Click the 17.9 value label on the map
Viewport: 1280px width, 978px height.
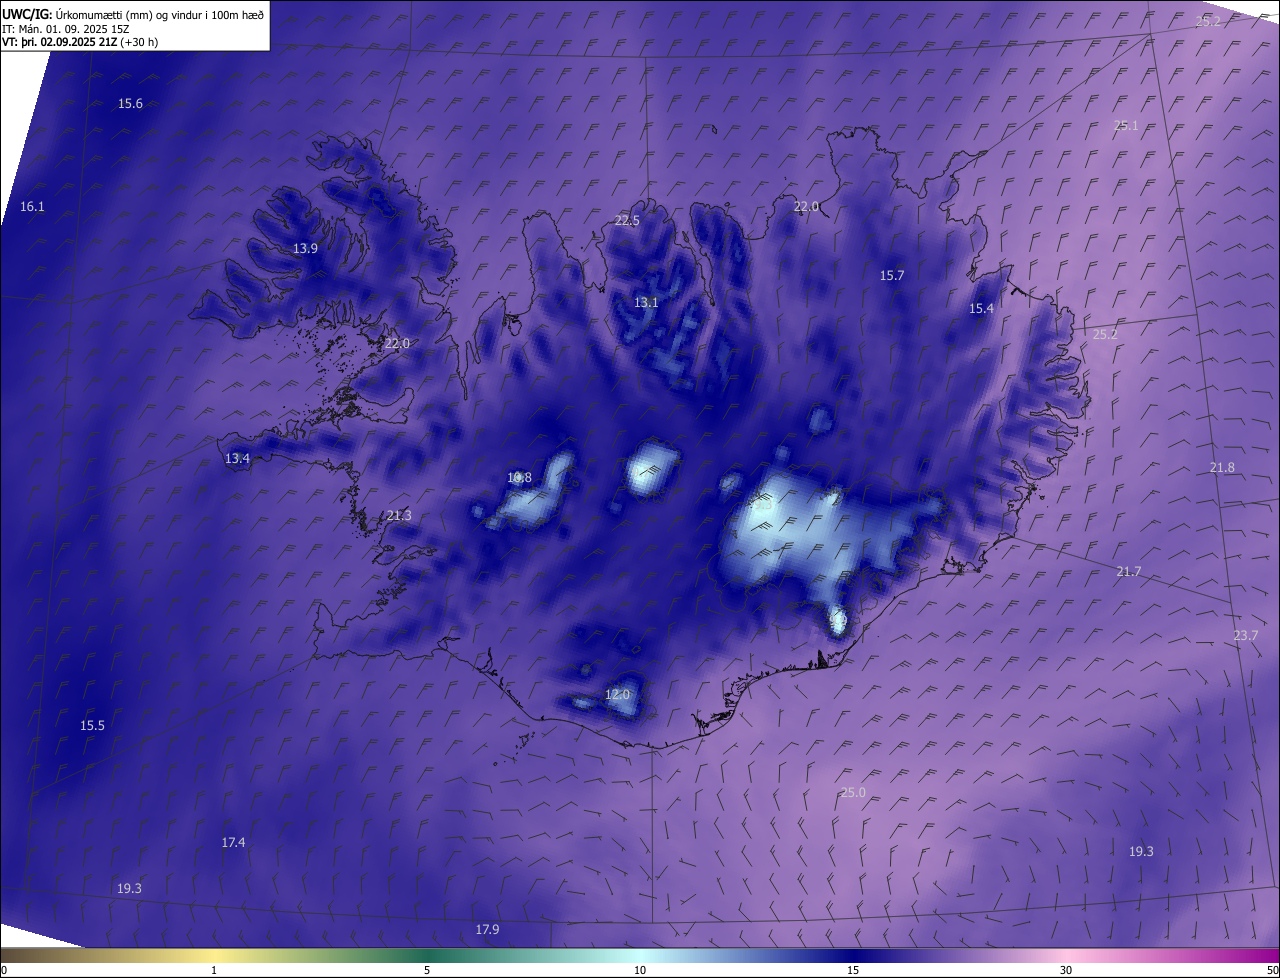click(x=487, y=930)
